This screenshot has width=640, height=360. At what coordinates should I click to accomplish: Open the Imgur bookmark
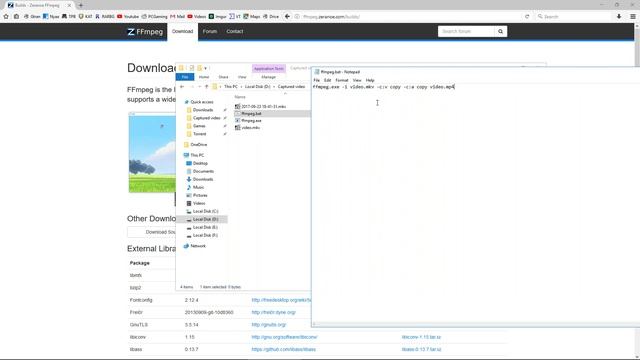[218, 16]
